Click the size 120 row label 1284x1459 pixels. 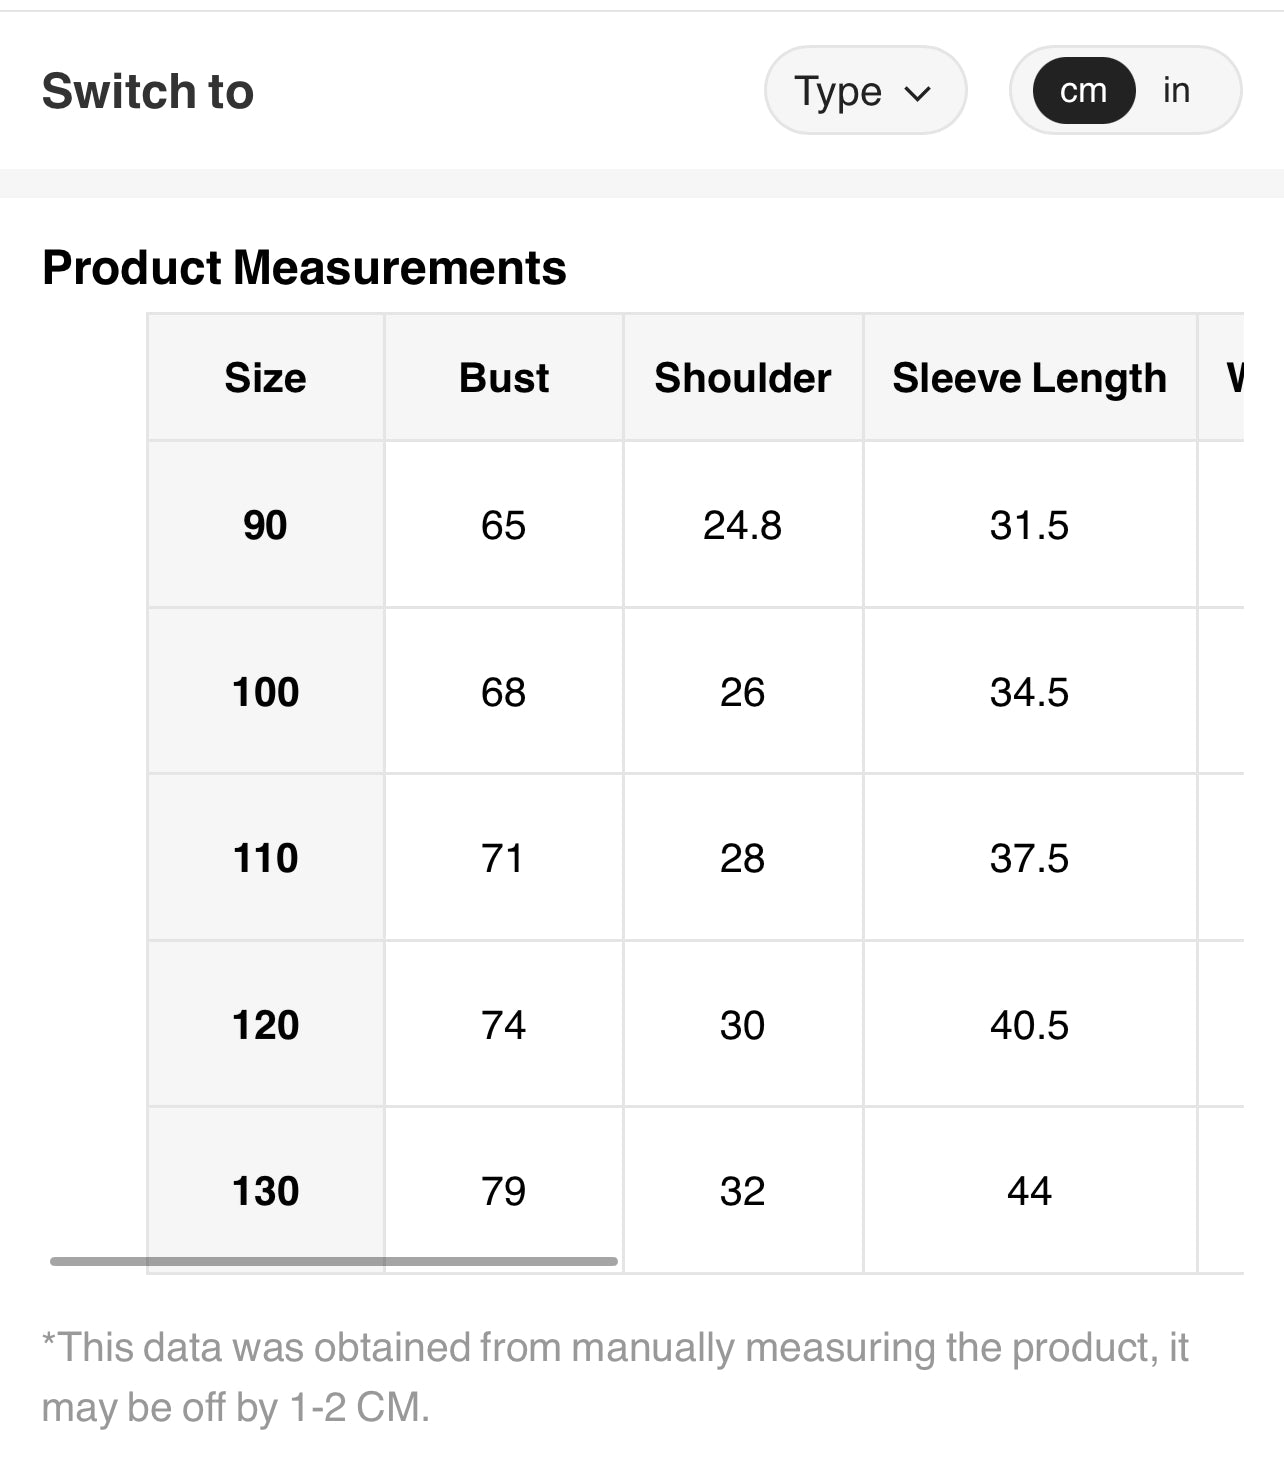265,1025
